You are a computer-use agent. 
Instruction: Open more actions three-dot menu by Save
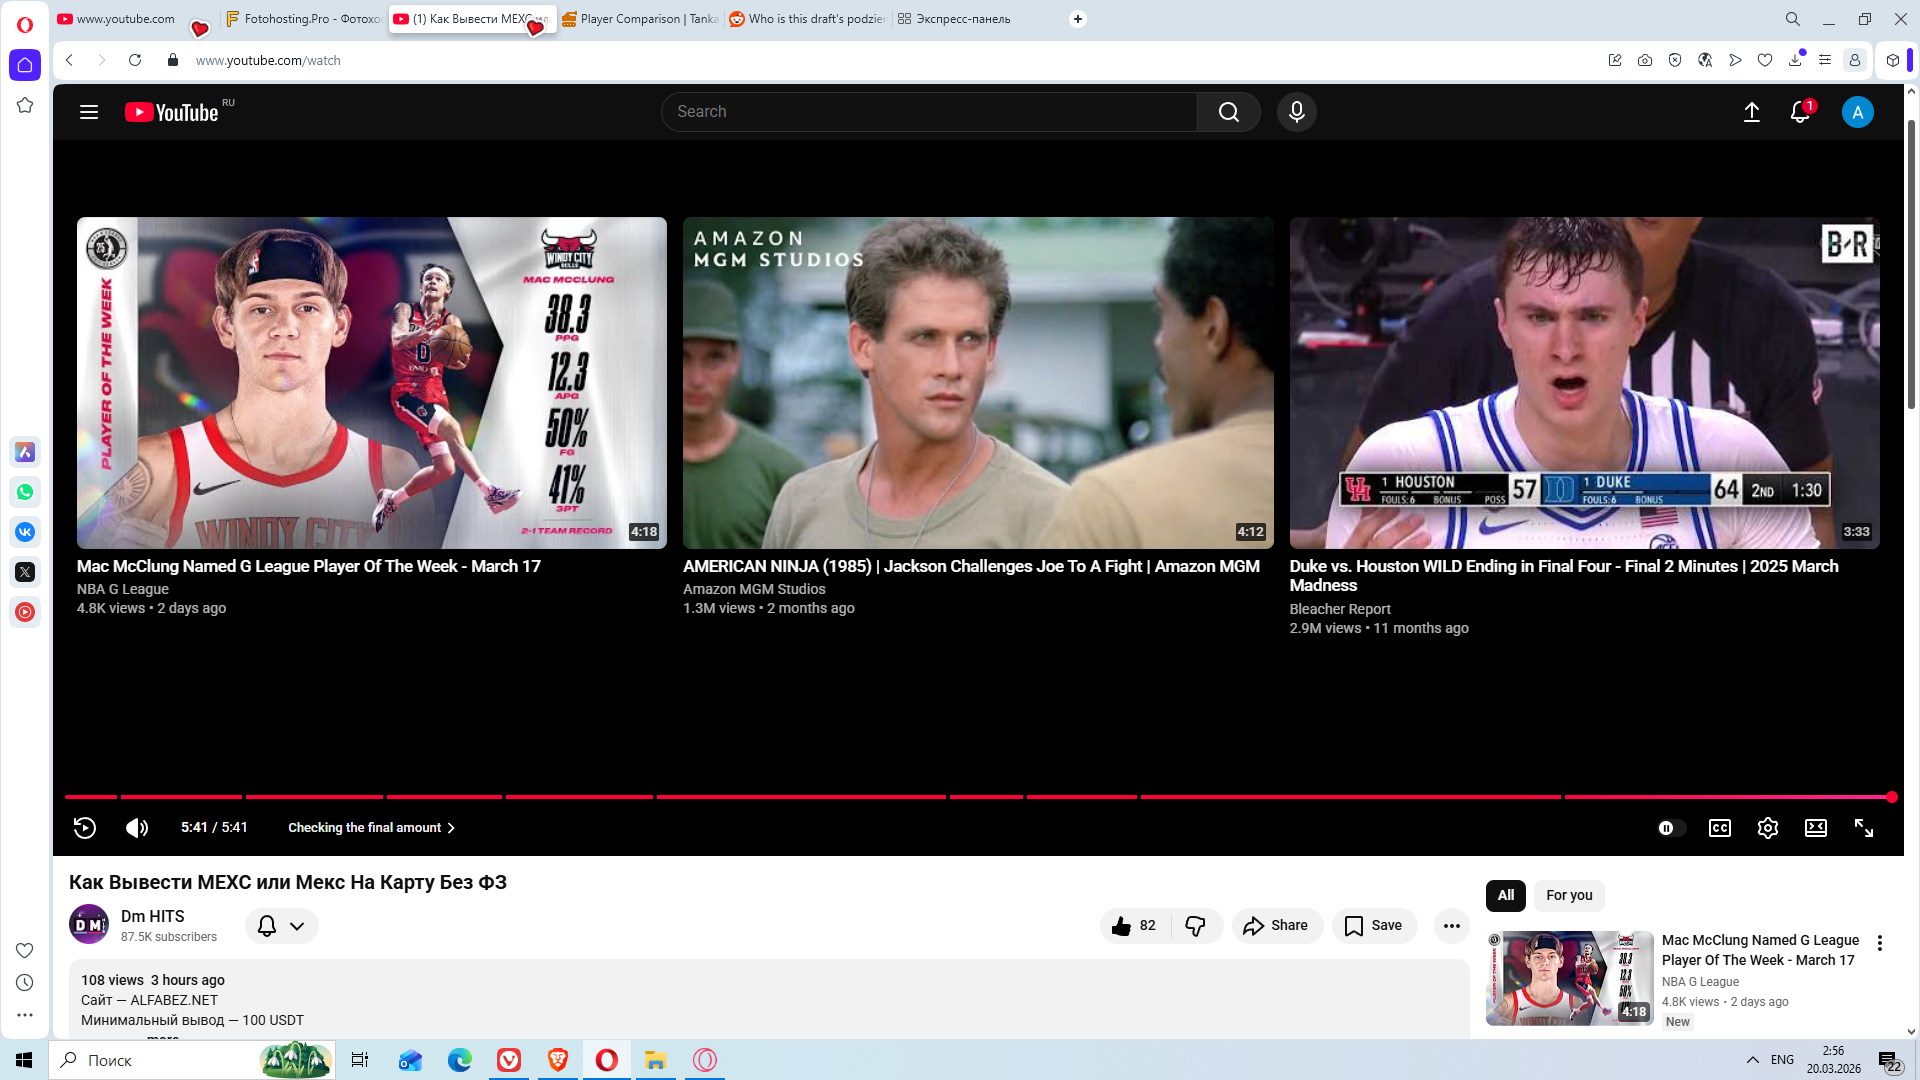[1451, 926]
